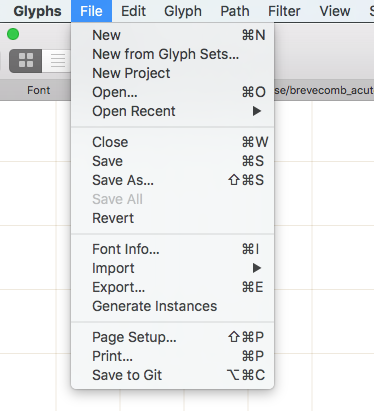This screenshot has width=374, height=411.
Task: Open the Glyphs application menu
Action: pyautogui.click(x=37, y=11)
